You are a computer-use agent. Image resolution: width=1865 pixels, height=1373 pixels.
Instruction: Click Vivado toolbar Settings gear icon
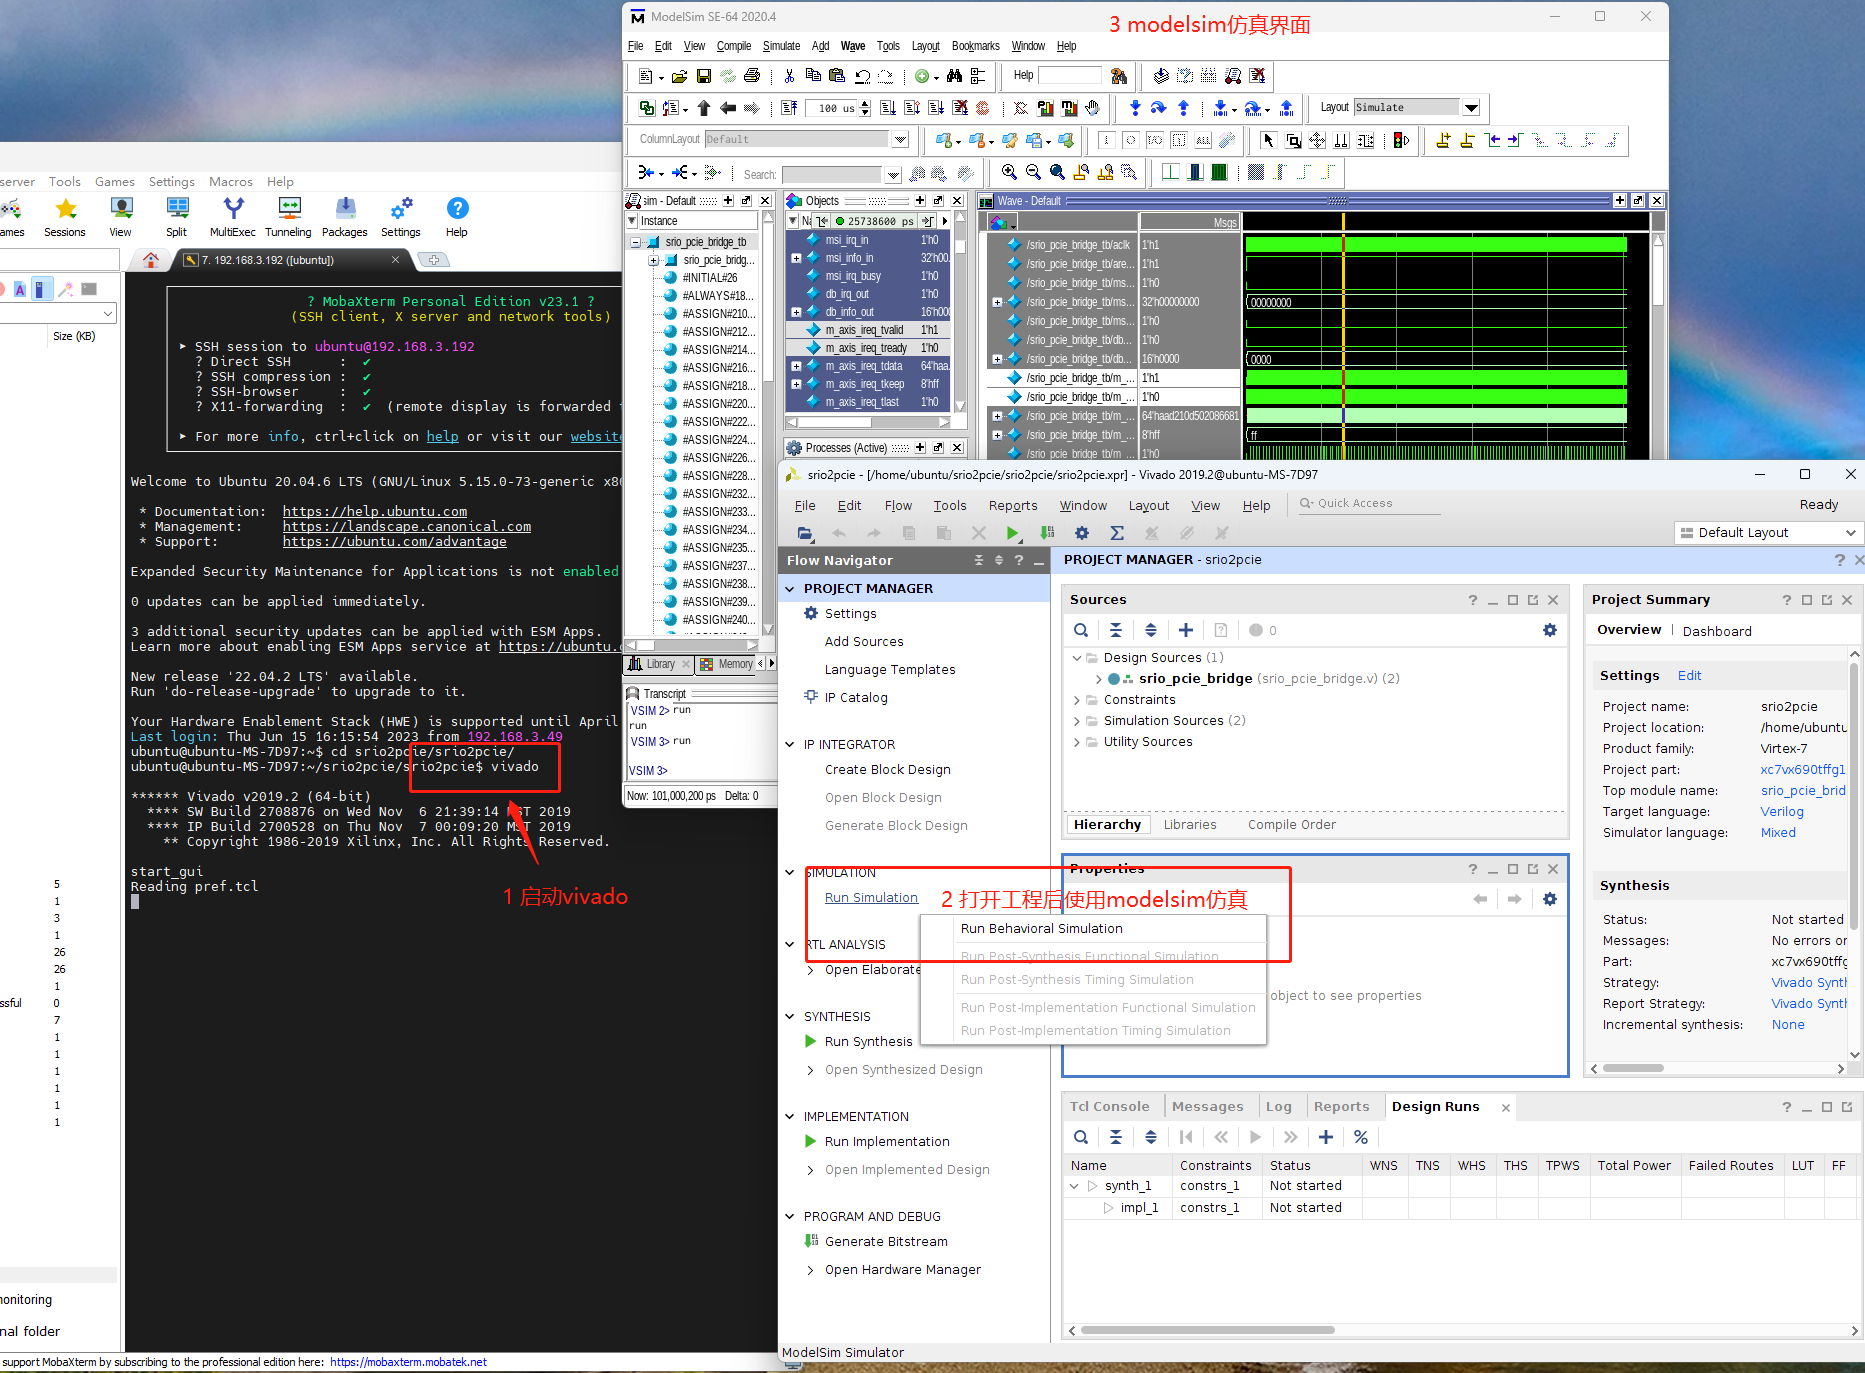pos(1082,533)
